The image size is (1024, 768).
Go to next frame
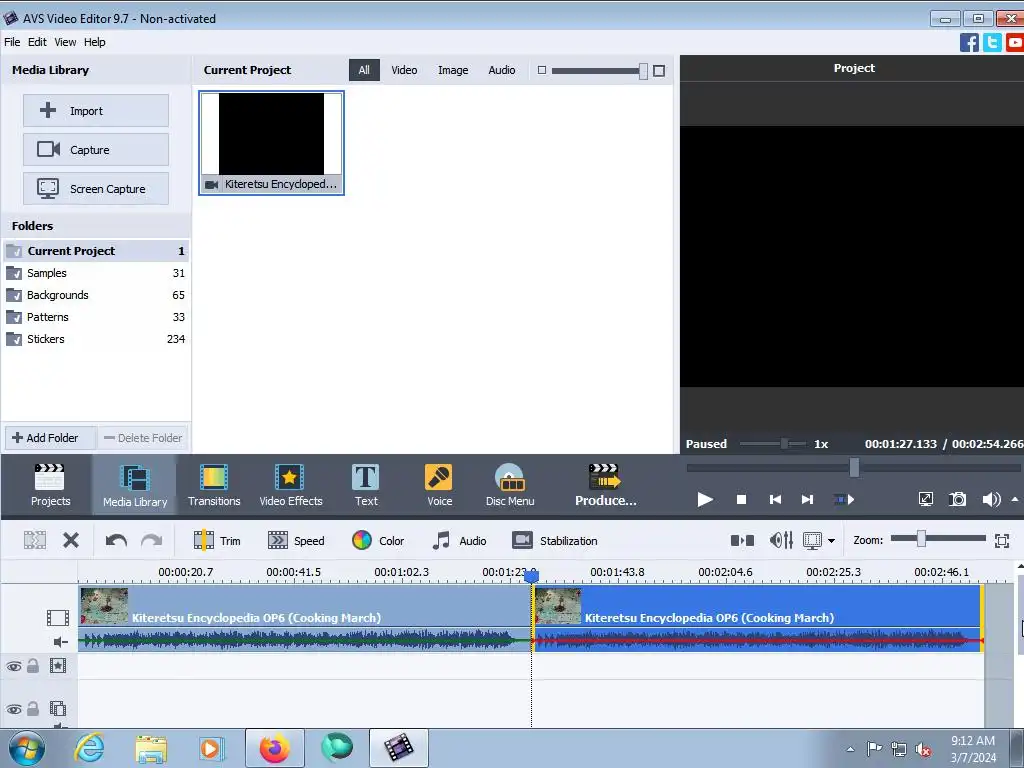coord(807,500)
